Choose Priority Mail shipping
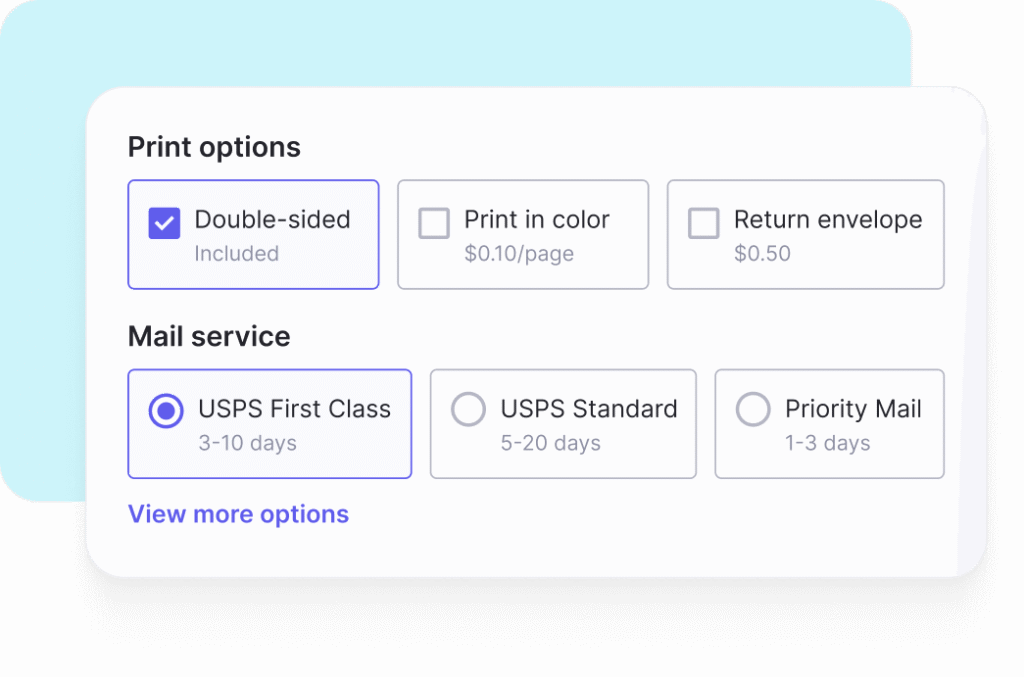This screenshot has width=1024, height=677. click(753, 409)
